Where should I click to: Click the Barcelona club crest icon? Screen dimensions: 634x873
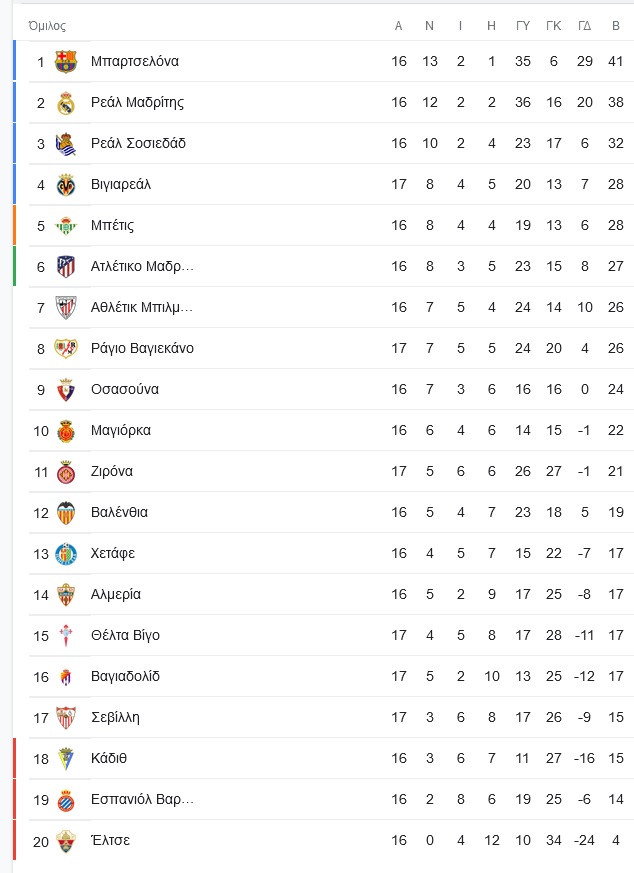click(66, 61)
